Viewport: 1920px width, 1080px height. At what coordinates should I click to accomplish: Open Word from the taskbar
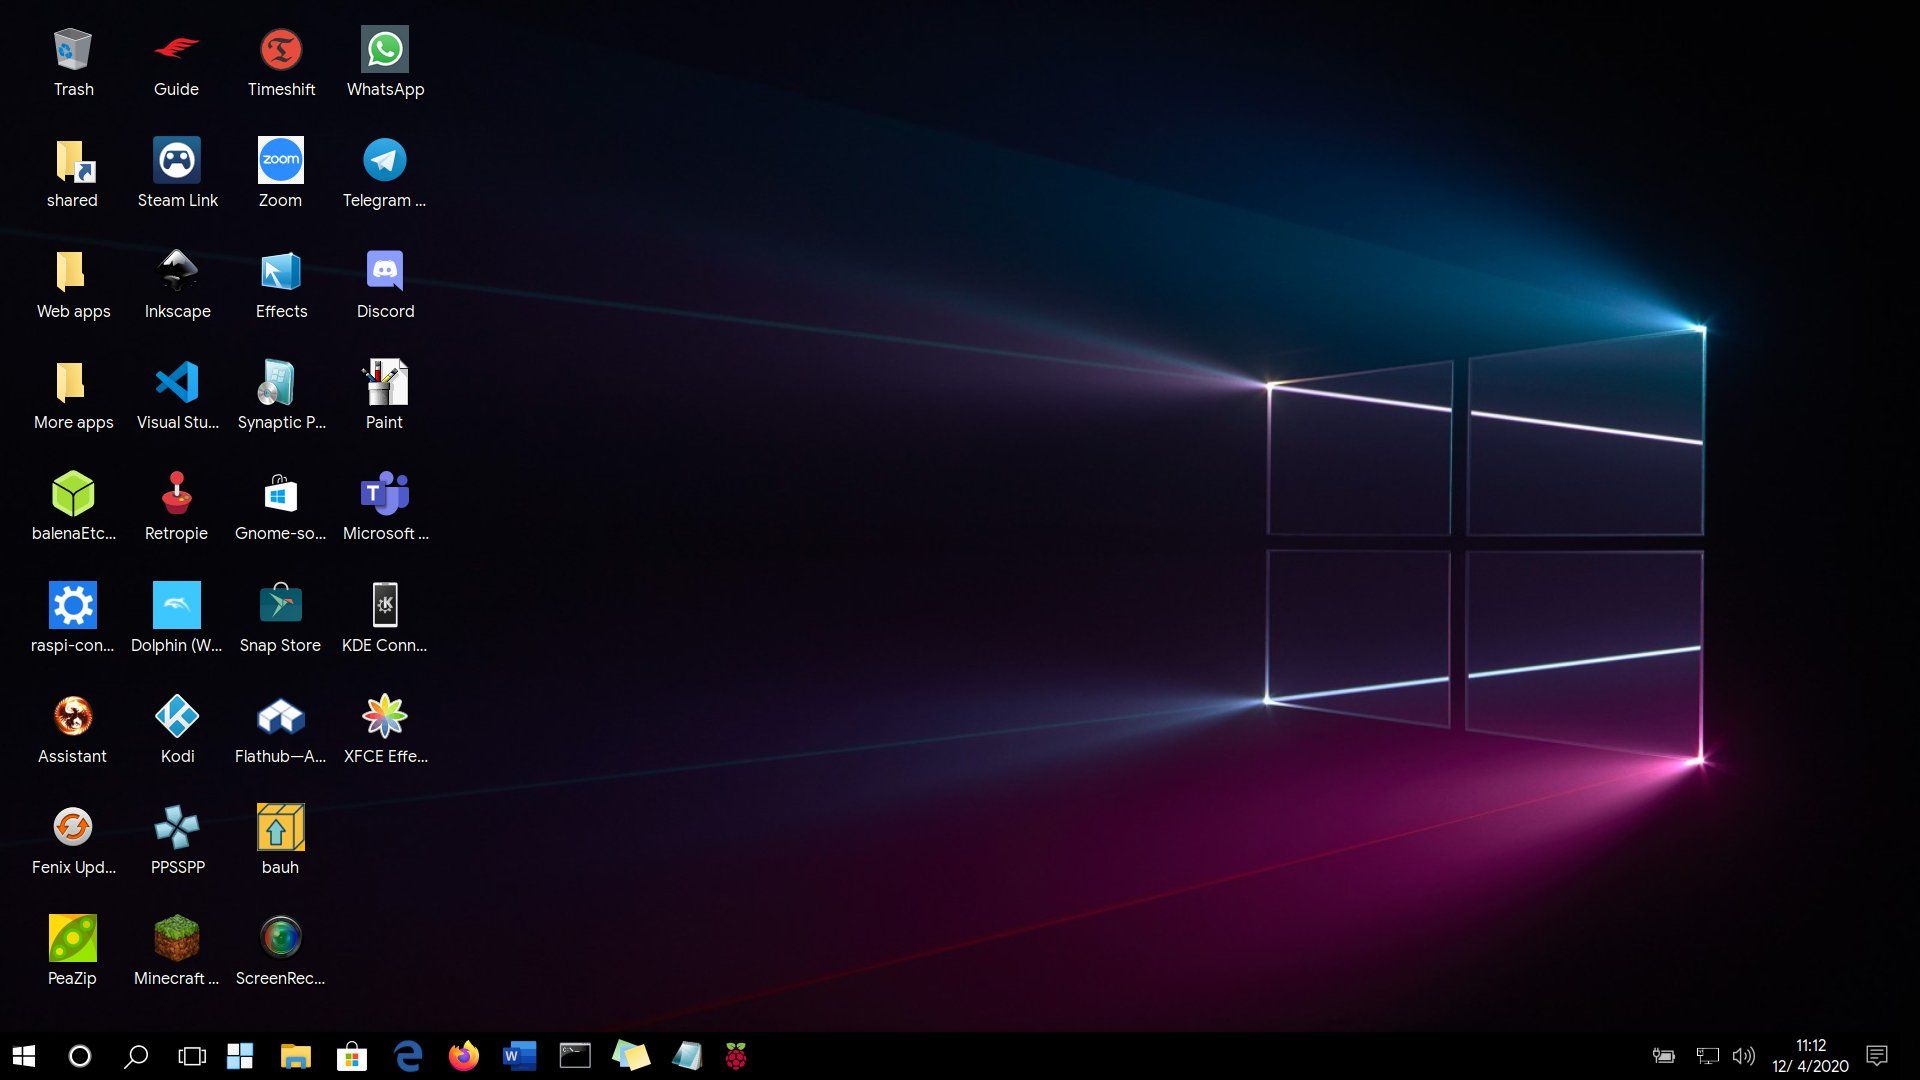(520, 1056)
